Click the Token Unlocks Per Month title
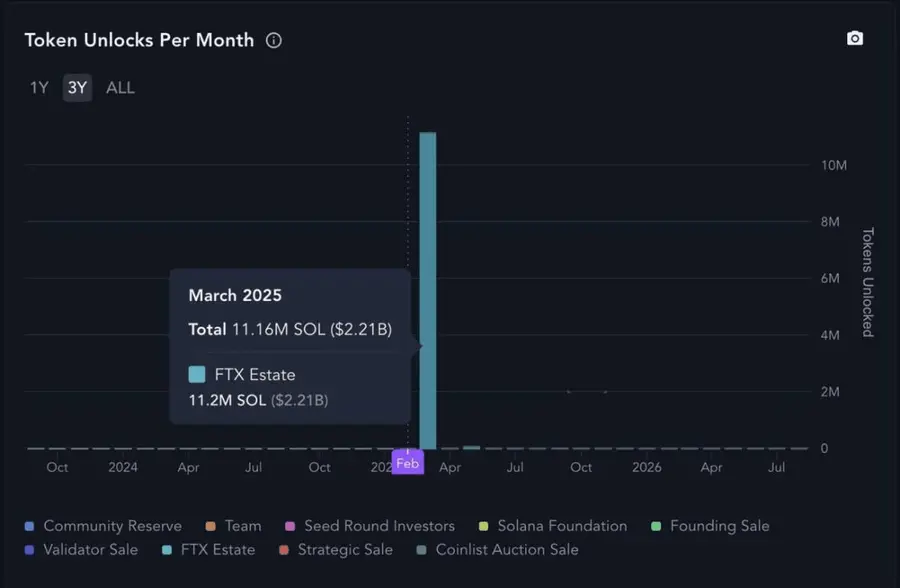Viewport: 900px width, 588px height. [139, 41]
